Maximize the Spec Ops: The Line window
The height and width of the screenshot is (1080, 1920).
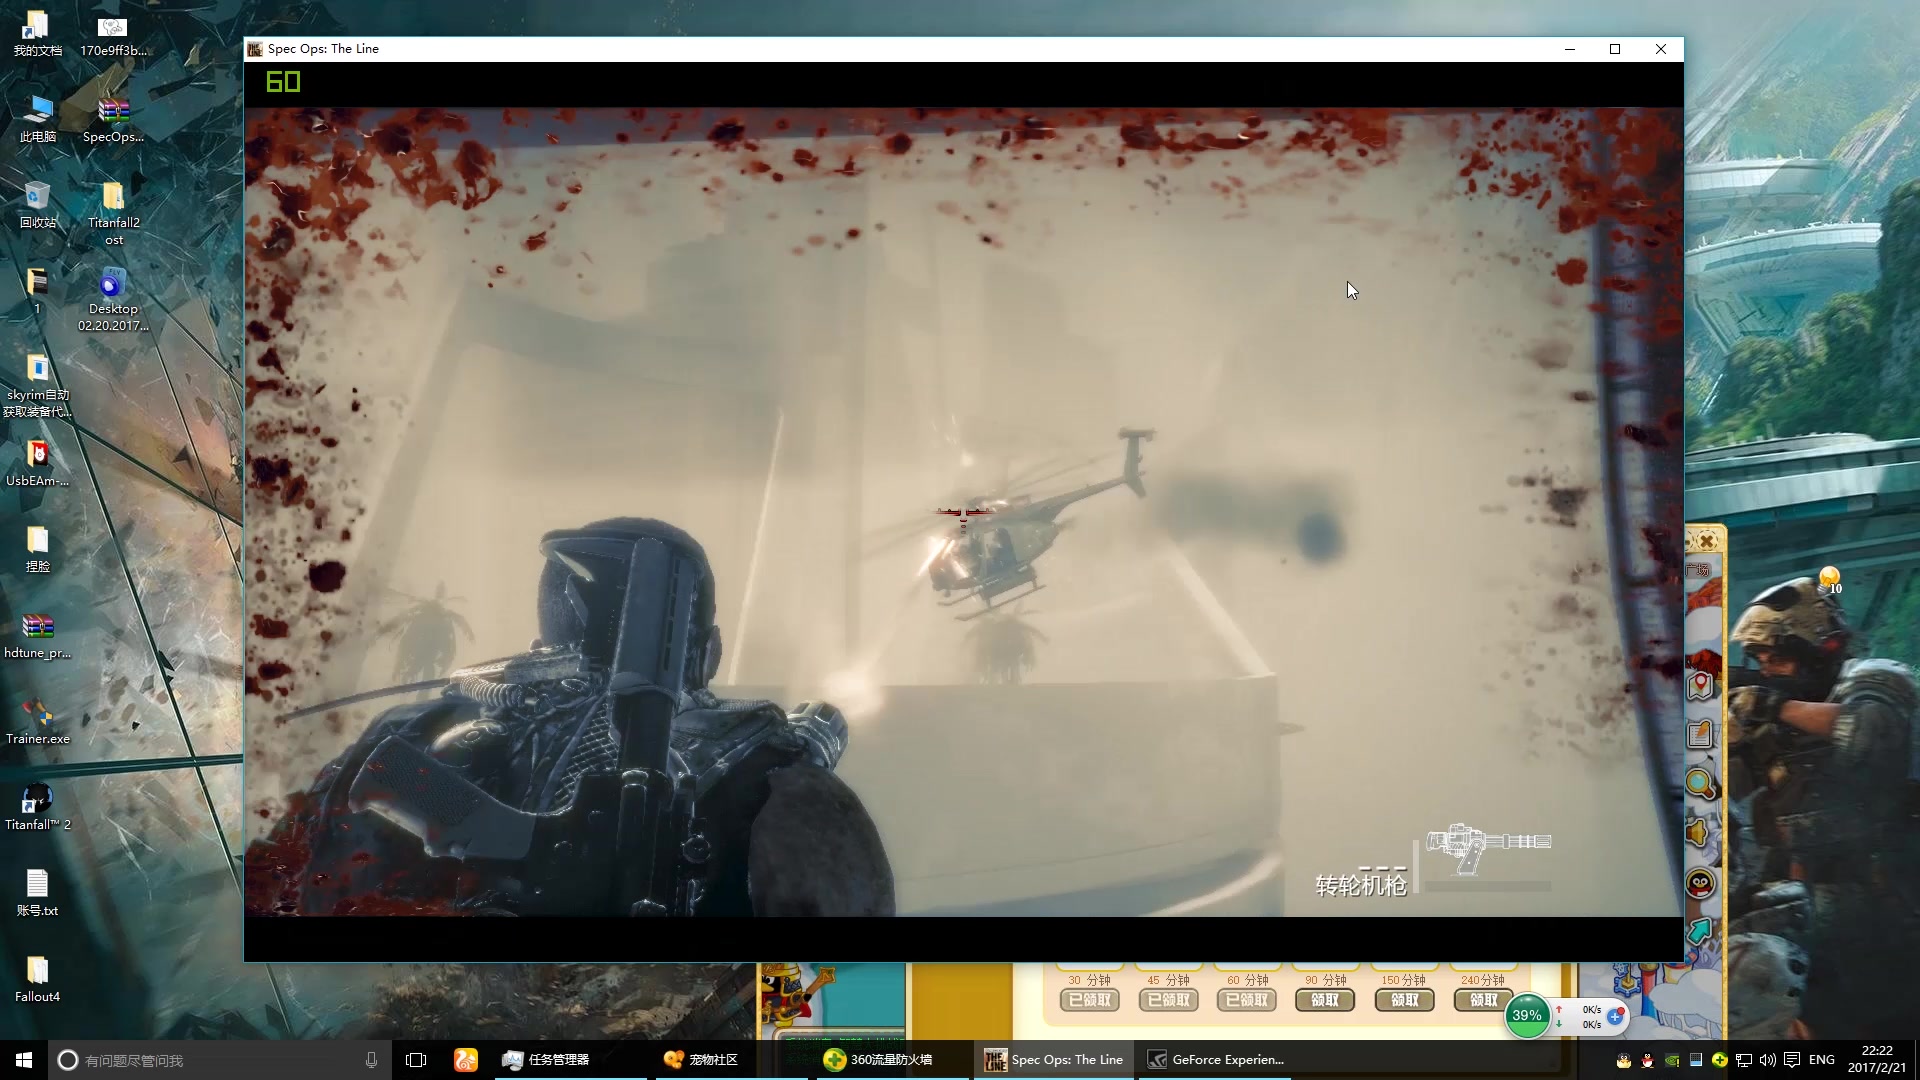(x=1615, y=49)
